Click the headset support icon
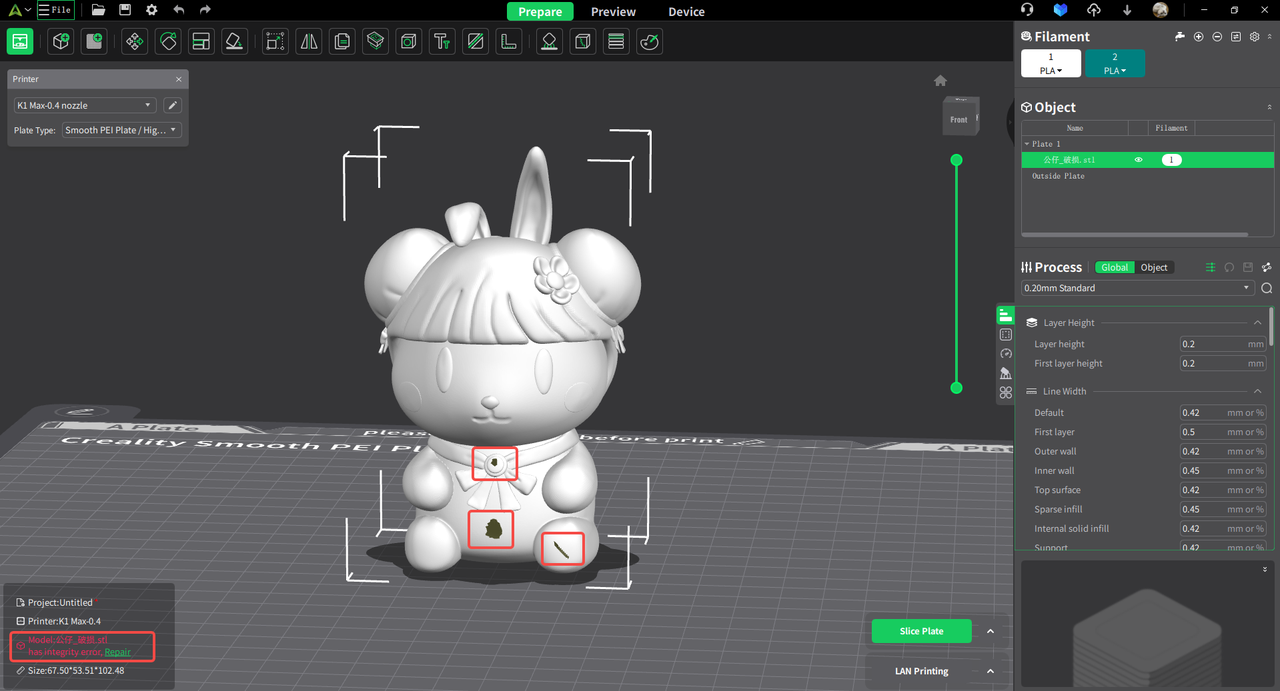 [x=1027, y=10]
